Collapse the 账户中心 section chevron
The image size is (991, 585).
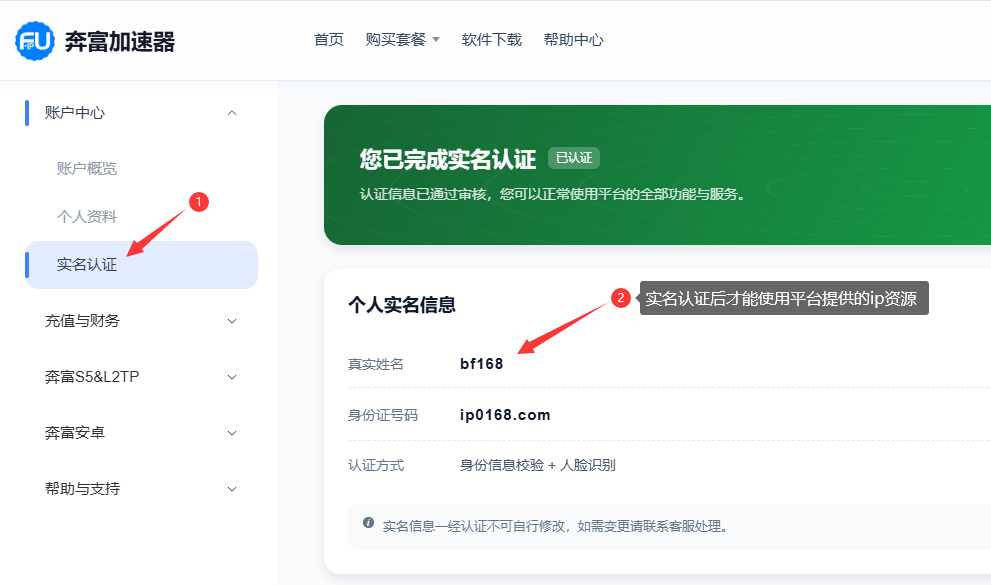(232, 113)
